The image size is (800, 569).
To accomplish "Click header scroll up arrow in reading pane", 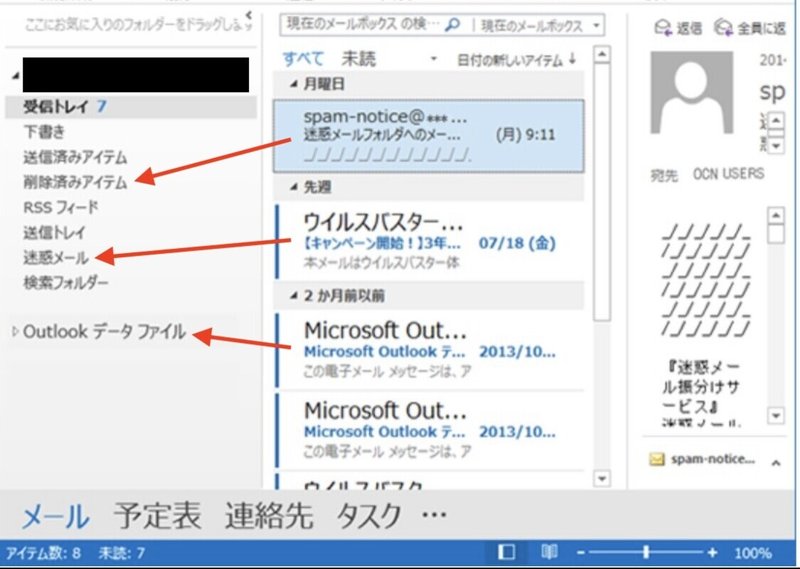I will [x=776, y=121].
